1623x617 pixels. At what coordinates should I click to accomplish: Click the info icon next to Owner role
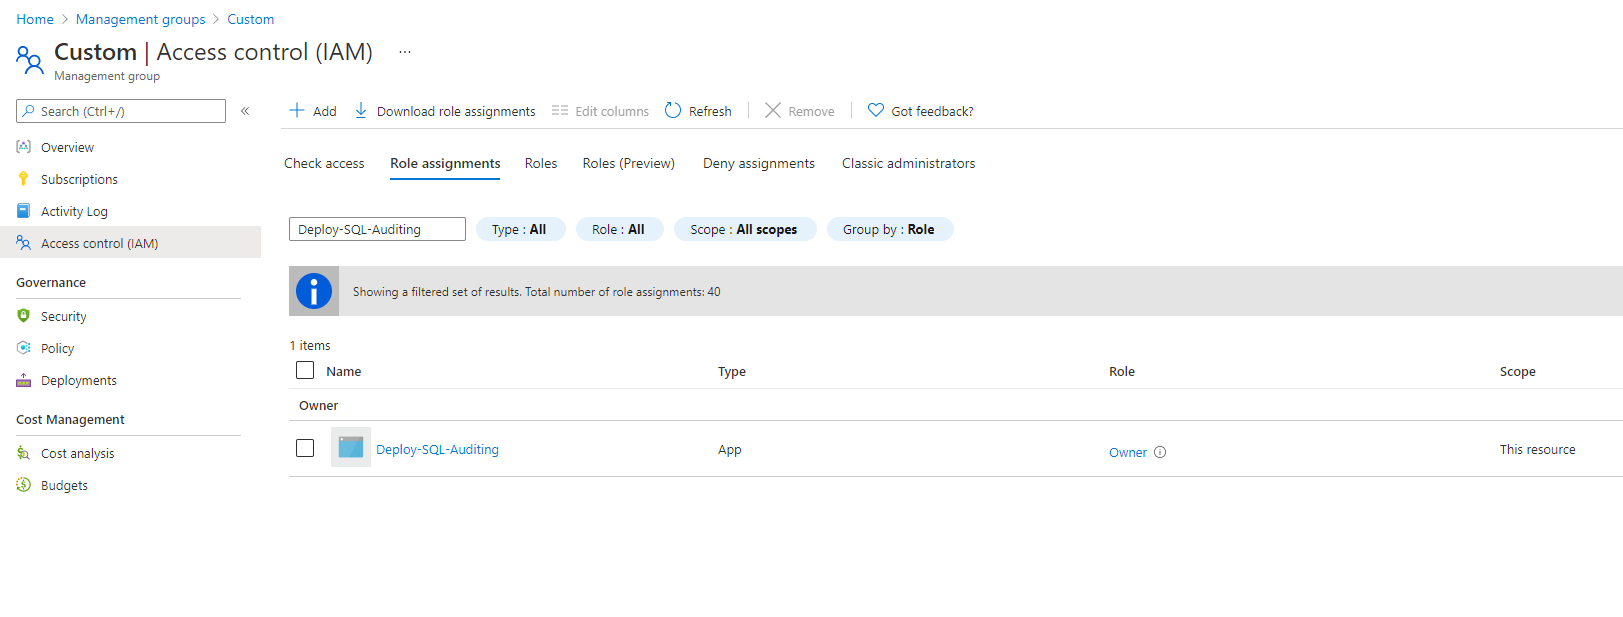tap(1160, 452)
